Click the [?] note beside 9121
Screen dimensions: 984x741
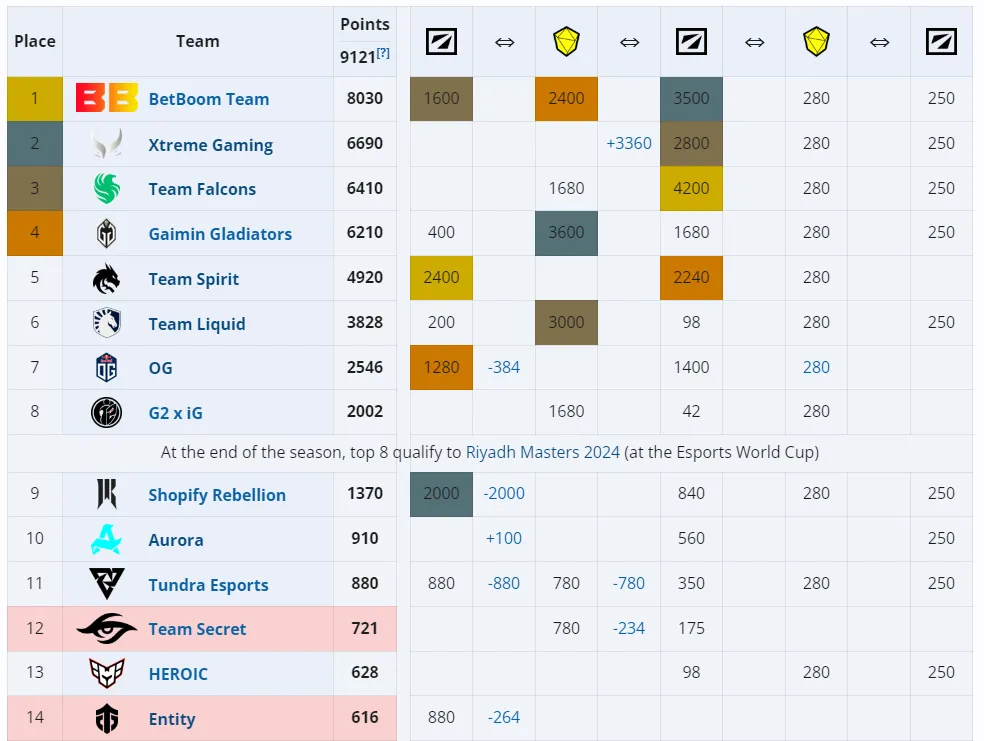pyautogui.click(x=383, y=53)
